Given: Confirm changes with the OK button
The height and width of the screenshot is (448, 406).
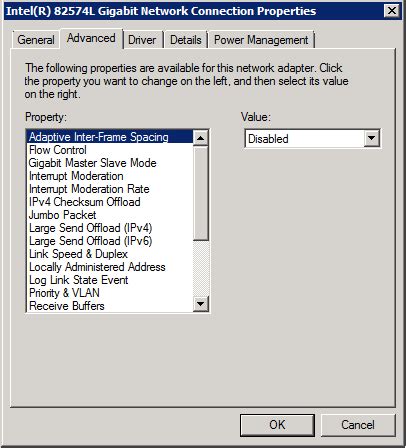Looking at the screenshot, I should [277, 425].
